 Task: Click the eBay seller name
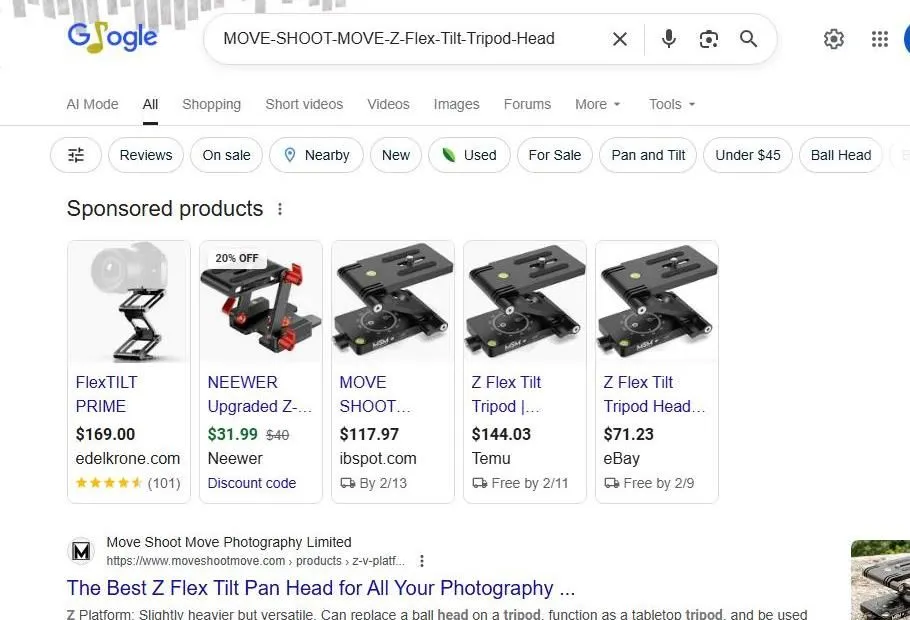[x=622, y=459]
